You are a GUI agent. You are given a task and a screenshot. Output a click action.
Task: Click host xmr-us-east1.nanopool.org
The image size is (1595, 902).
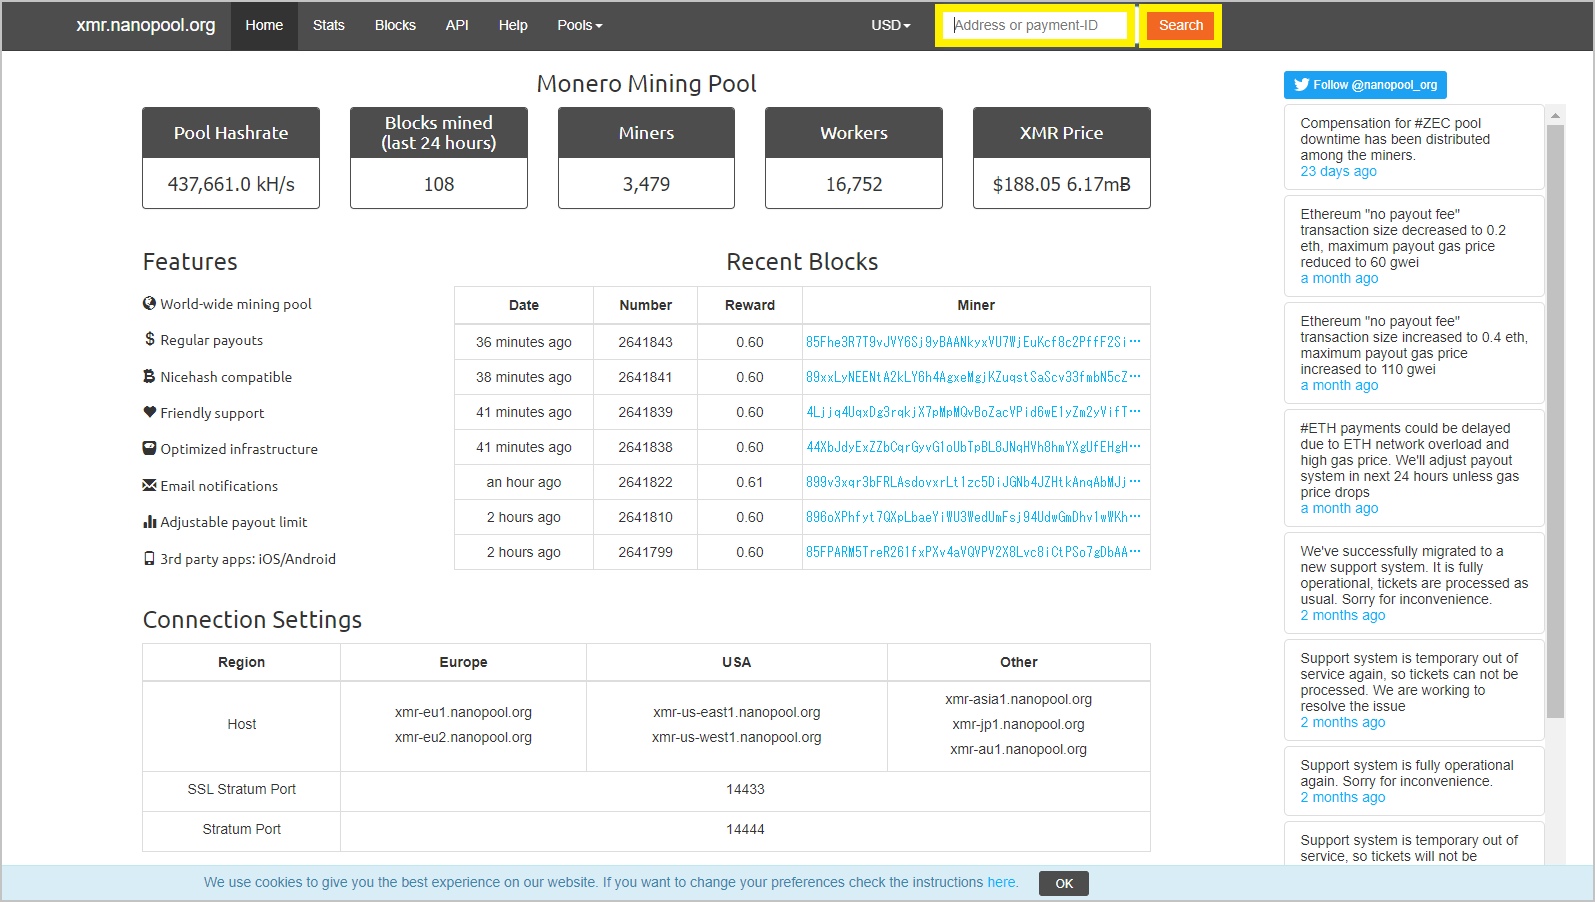(x=737, y=712)
